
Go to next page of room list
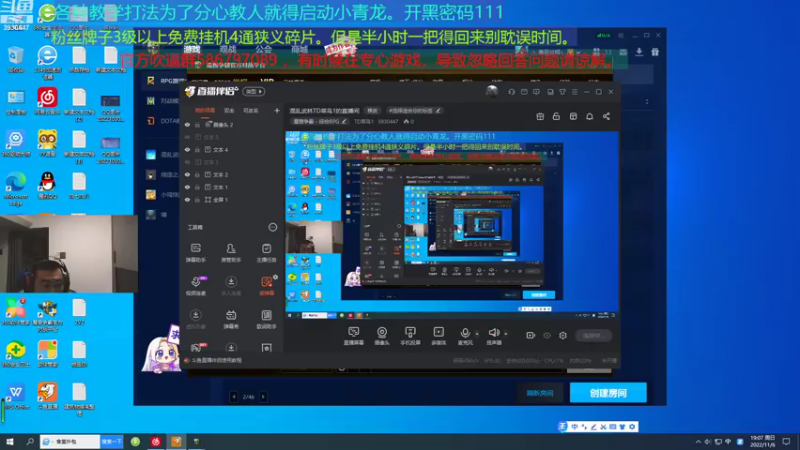pyautogui.click(x=263, y=396)
